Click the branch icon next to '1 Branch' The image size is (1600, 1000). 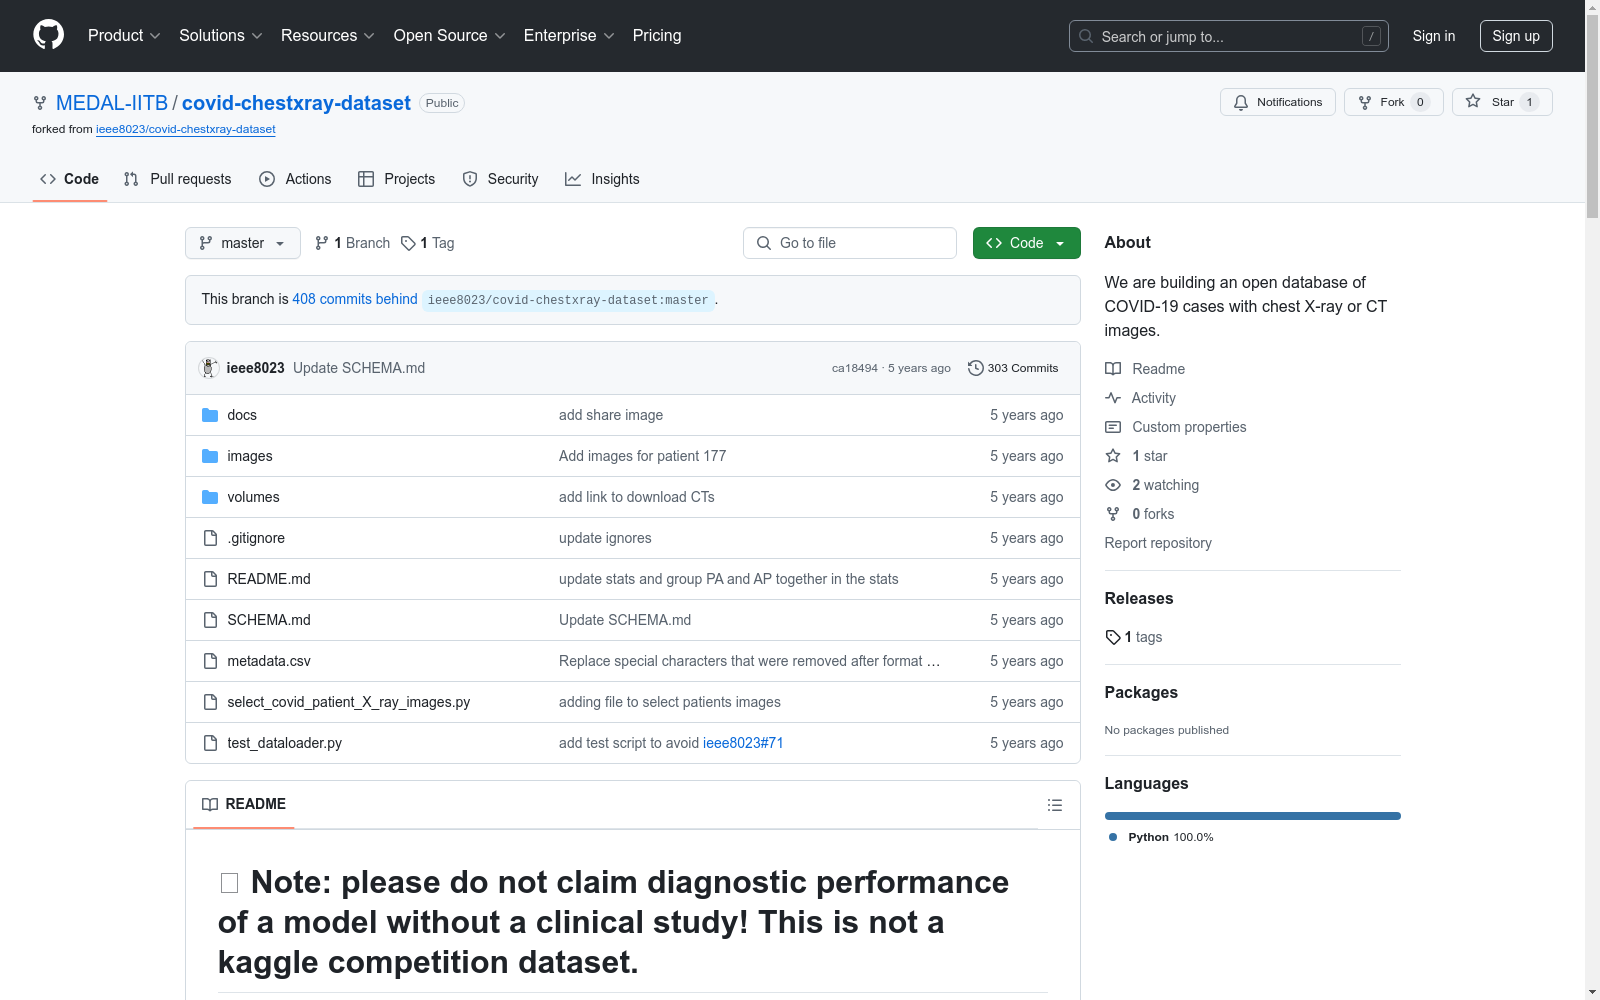[x=322, y=243]
